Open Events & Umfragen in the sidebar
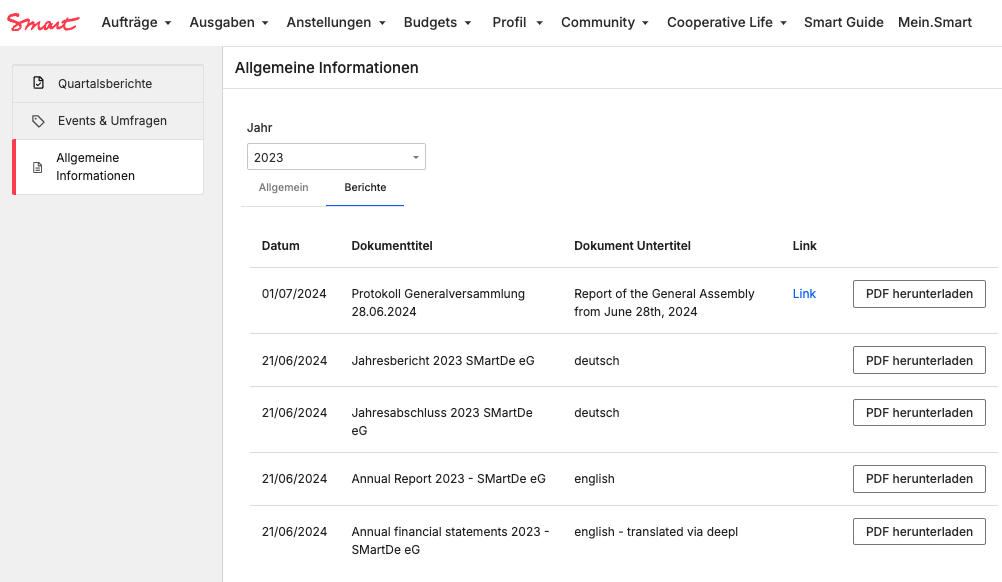This screenshot has height=582, width=1002. pos(112,121)
